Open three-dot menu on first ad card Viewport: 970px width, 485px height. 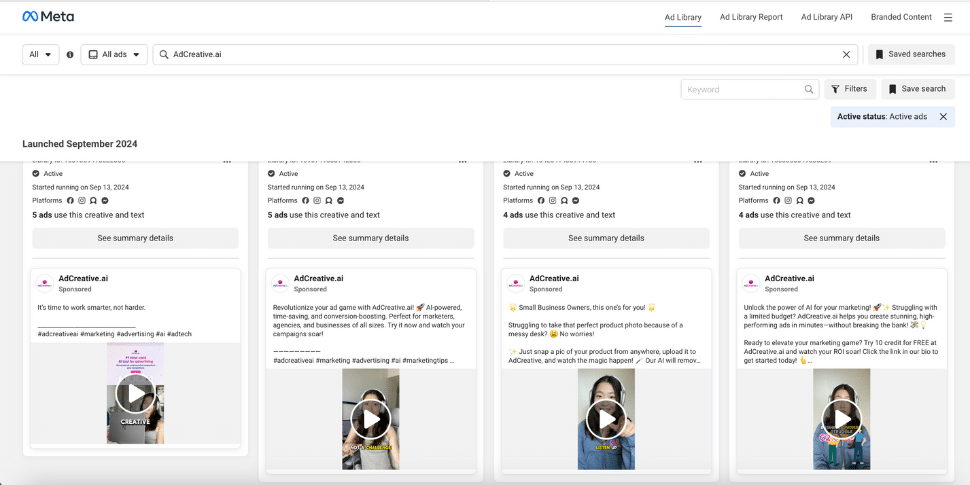[227, 162]
